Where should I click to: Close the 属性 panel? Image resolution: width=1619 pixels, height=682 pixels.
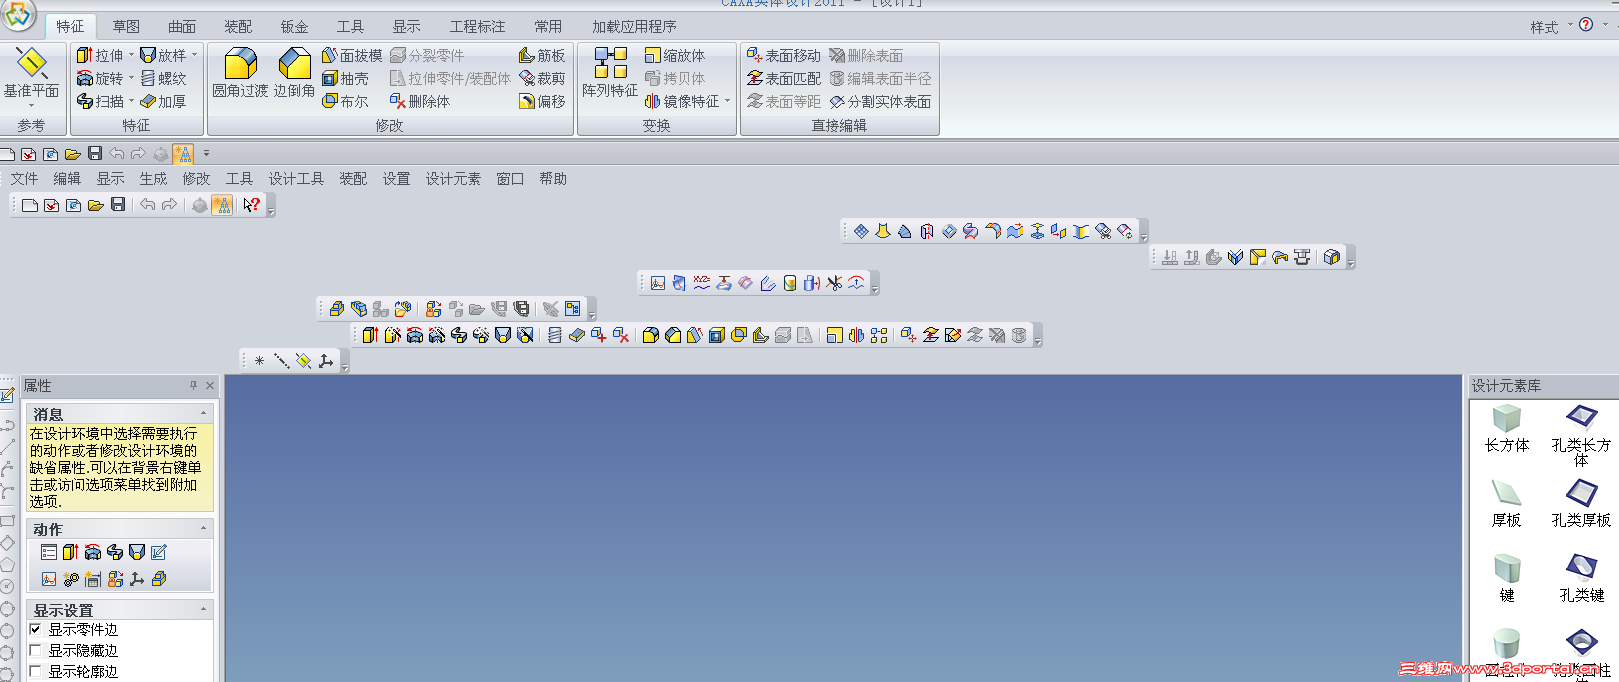[210, 385]
